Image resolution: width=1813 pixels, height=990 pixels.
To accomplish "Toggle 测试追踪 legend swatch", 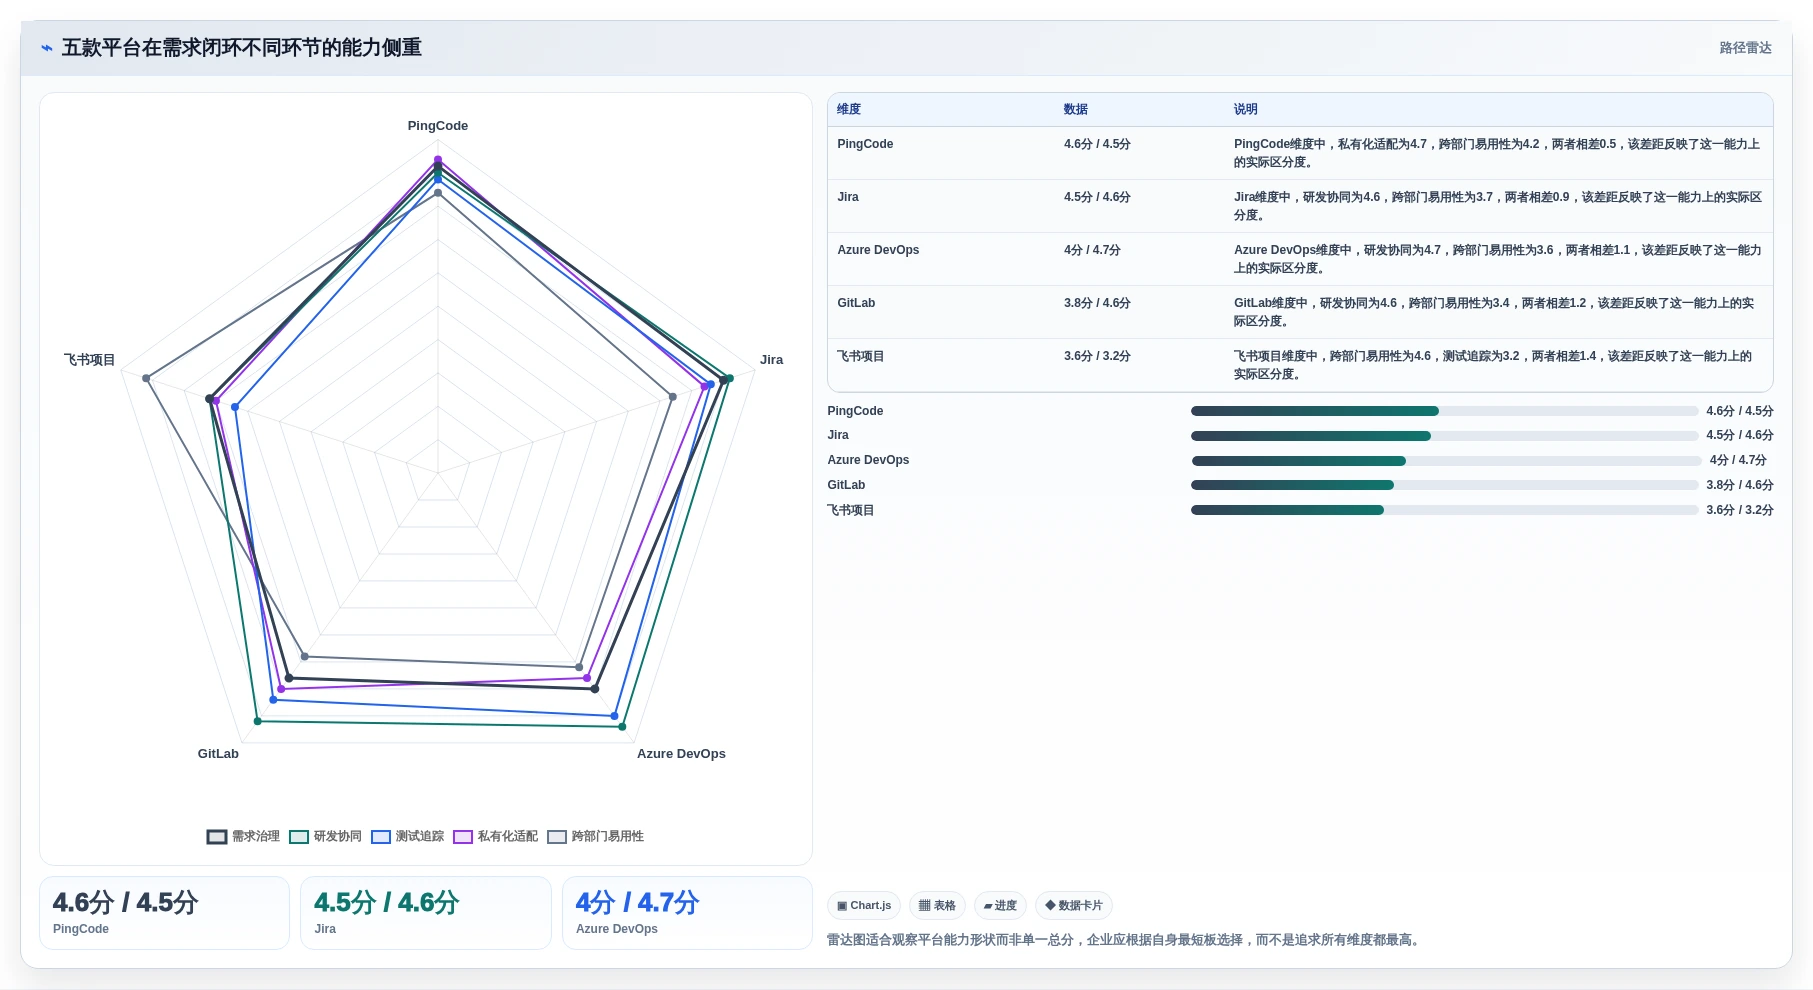I will coord(381,837).
